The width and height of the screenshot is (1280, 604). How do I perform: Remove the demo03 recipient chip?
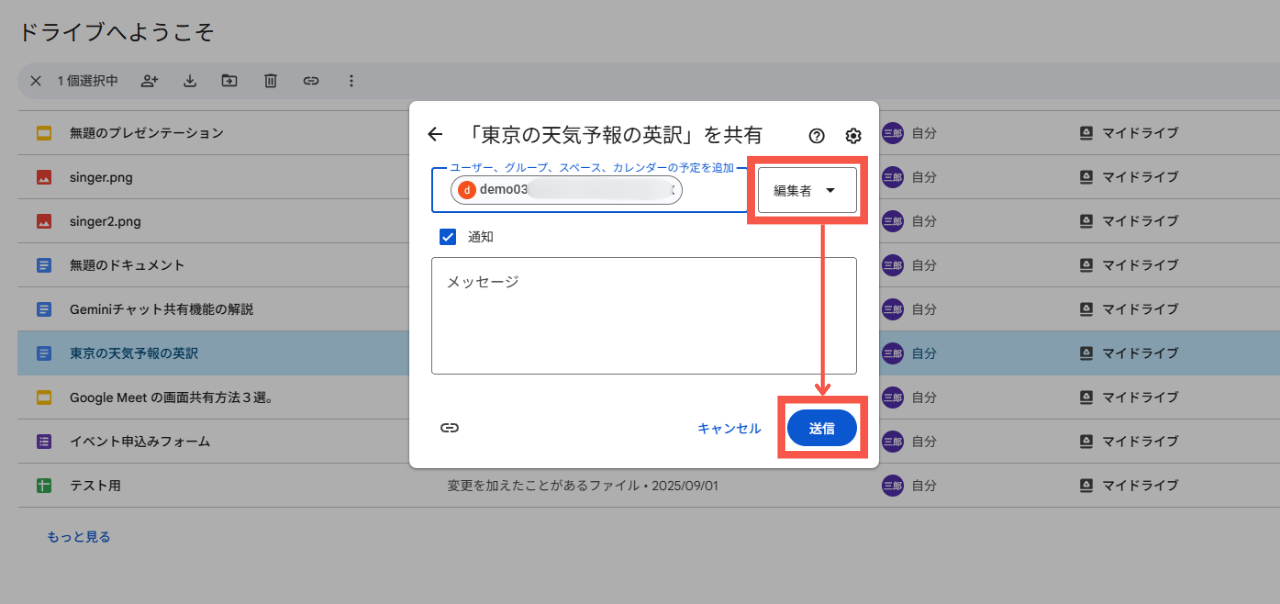(672, 190)
